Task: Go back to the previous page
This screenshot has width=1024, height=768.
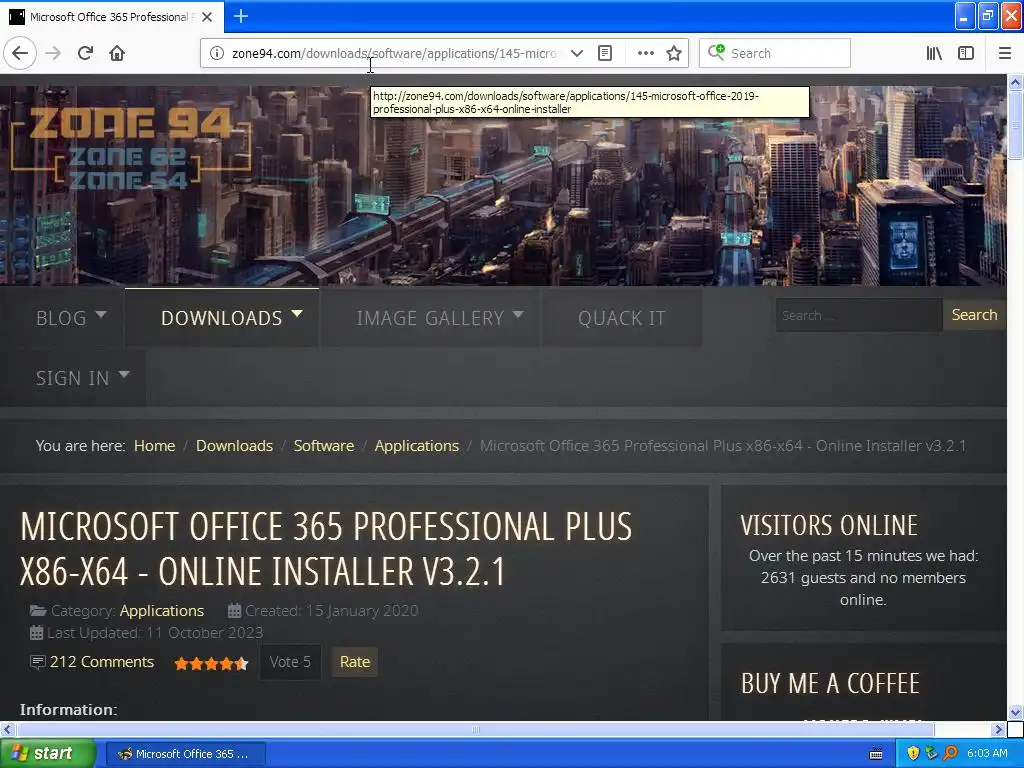Action: click(20, 53)
